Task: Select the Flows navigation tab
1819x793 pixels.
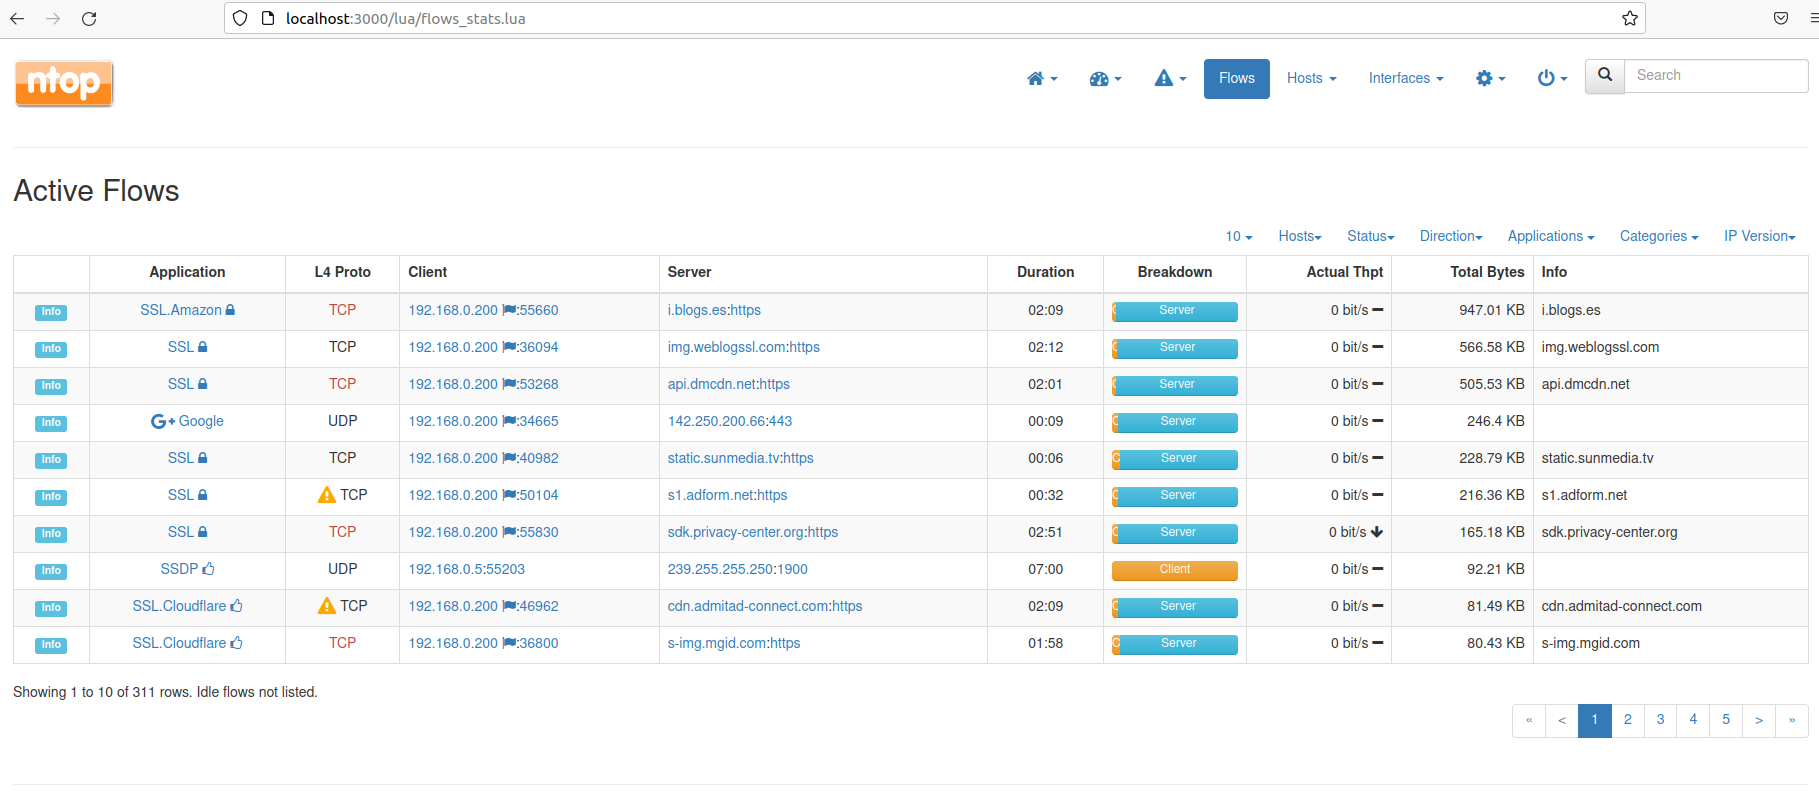Action: (1236, 78)
